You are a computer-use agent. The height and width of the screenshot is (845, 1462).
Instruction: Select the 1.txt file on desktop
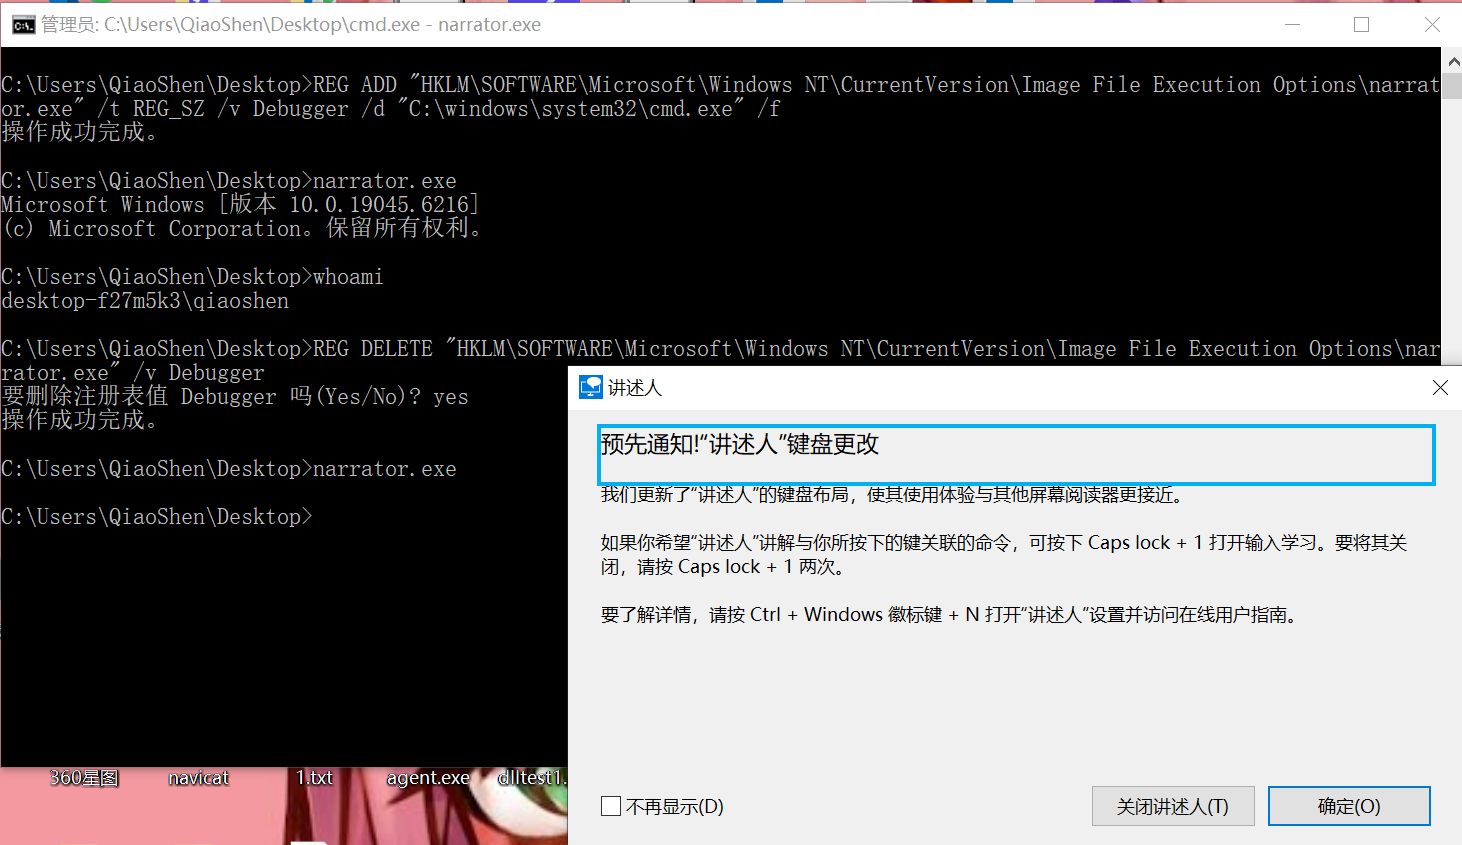[314, 777]
